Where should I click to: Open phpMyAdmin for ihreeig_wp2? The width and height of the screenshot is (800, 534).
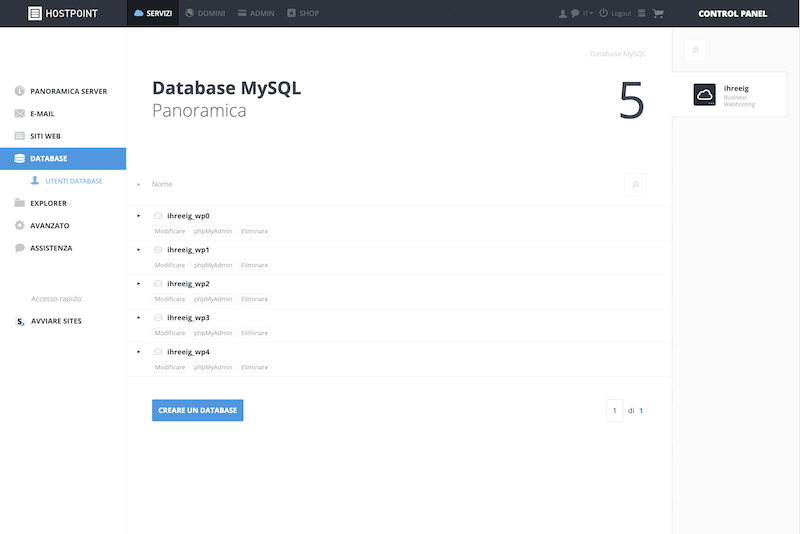click(213, 299)
